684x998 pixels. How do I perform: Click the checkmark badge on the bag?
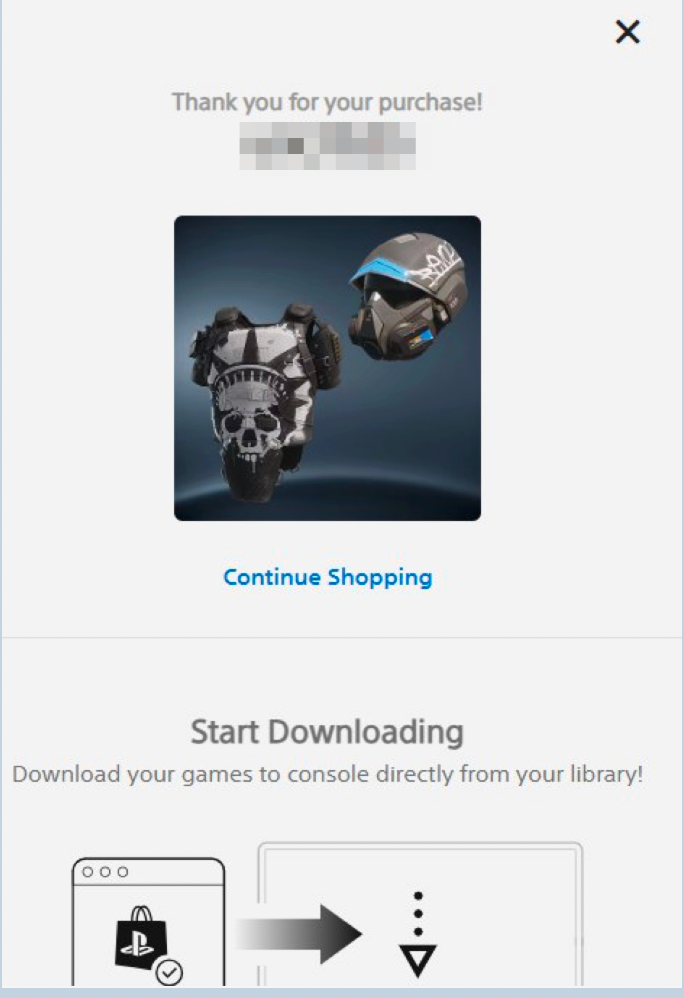point(169,972)
